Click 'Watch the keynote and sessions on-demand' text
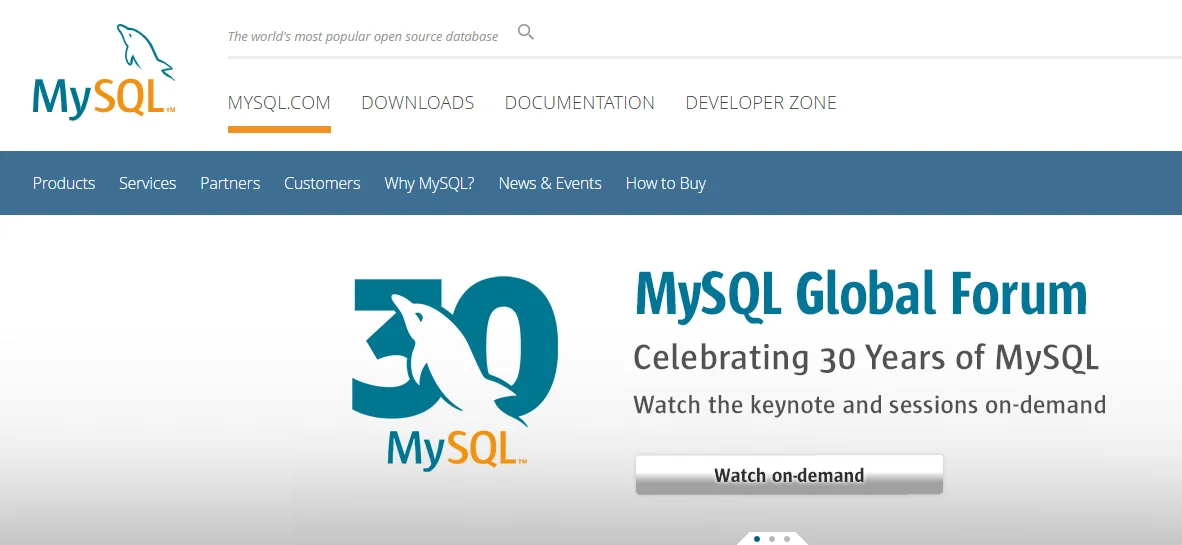 point(869,405)
